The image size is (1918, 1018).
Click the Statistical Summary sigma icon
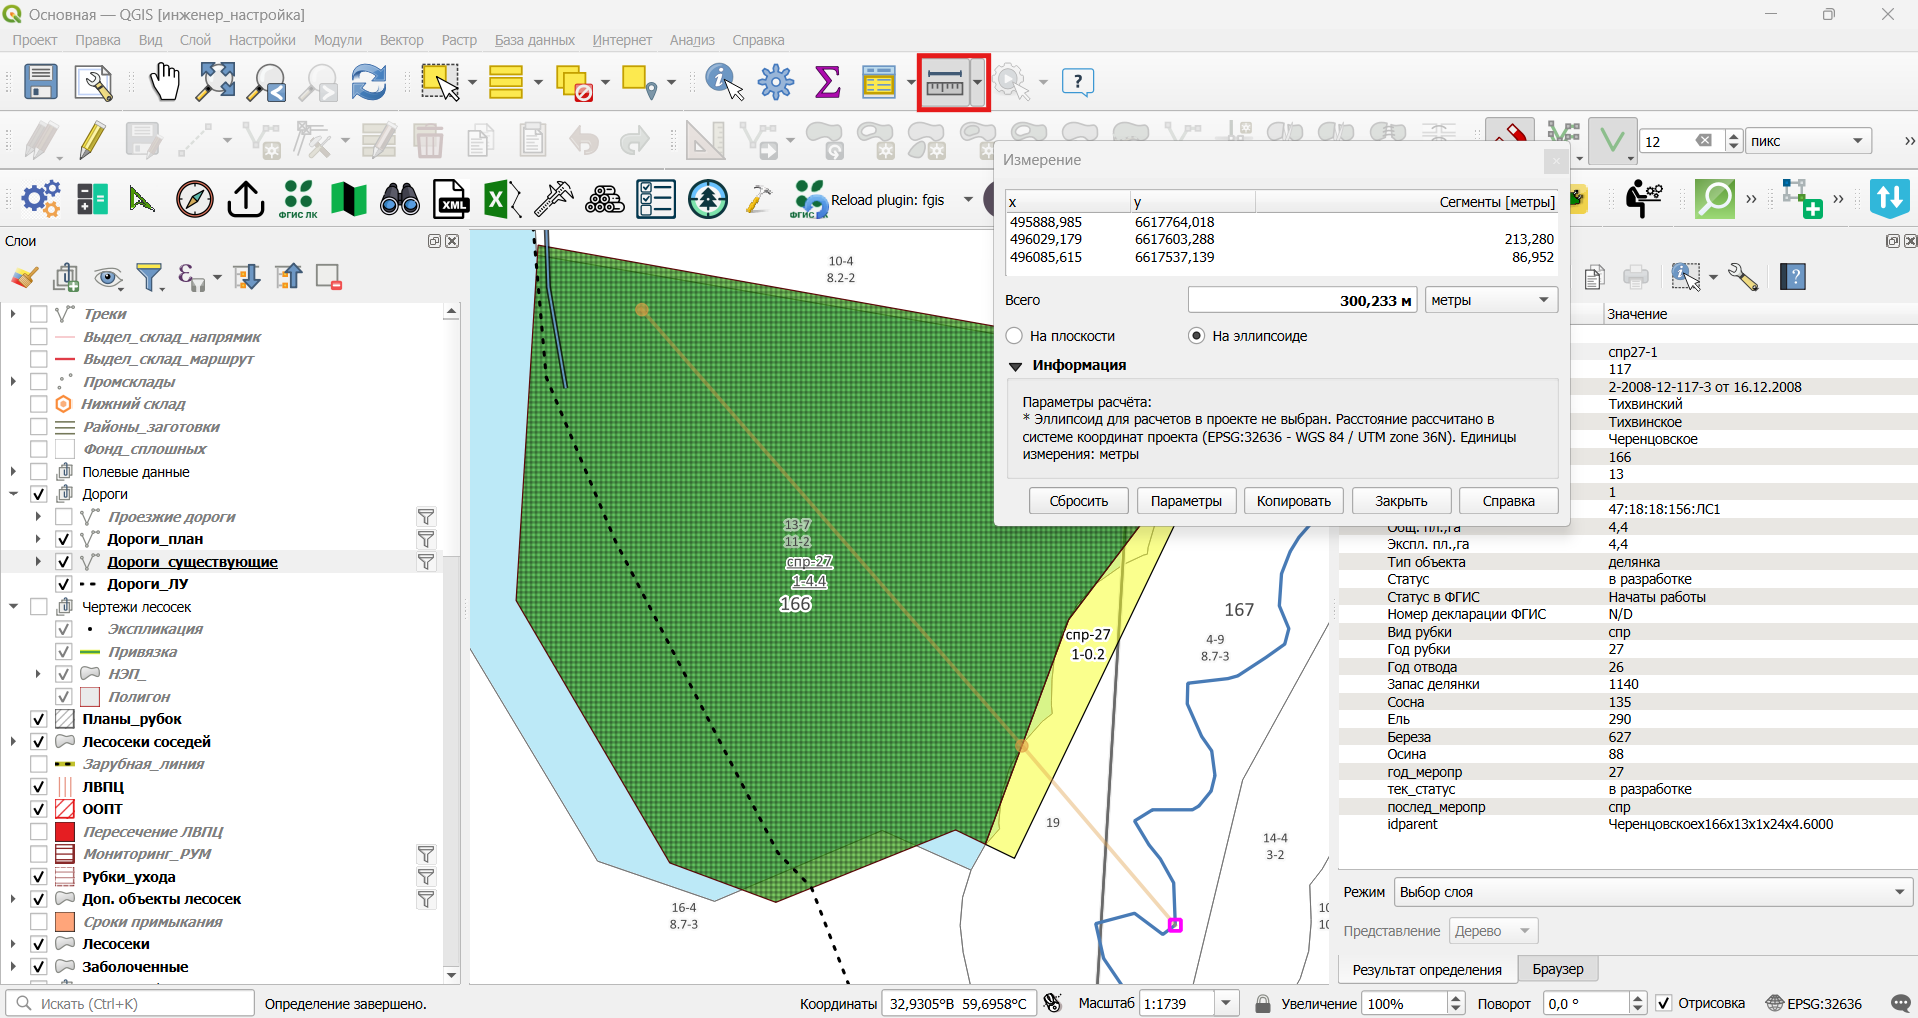click(827, 82)
